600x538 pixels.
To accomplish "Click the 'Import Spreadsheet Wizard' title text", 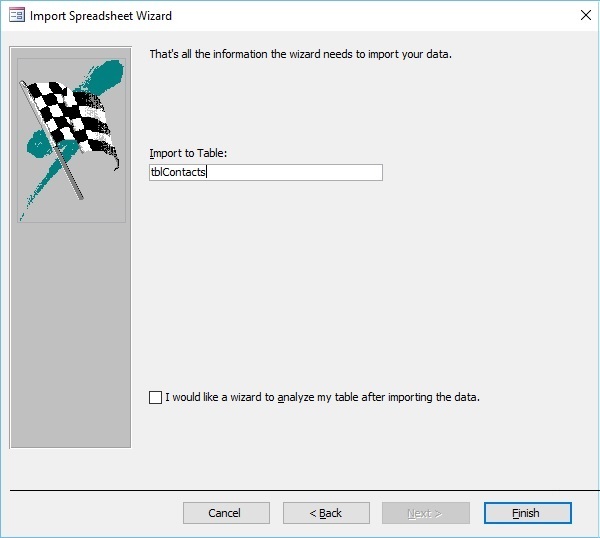I will [100, 15].
